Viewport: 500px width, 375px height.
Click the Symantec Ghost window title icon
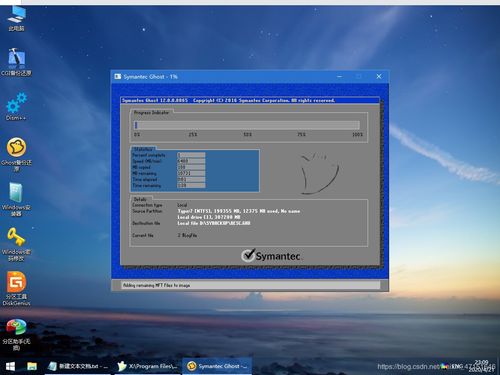point(118,76)
